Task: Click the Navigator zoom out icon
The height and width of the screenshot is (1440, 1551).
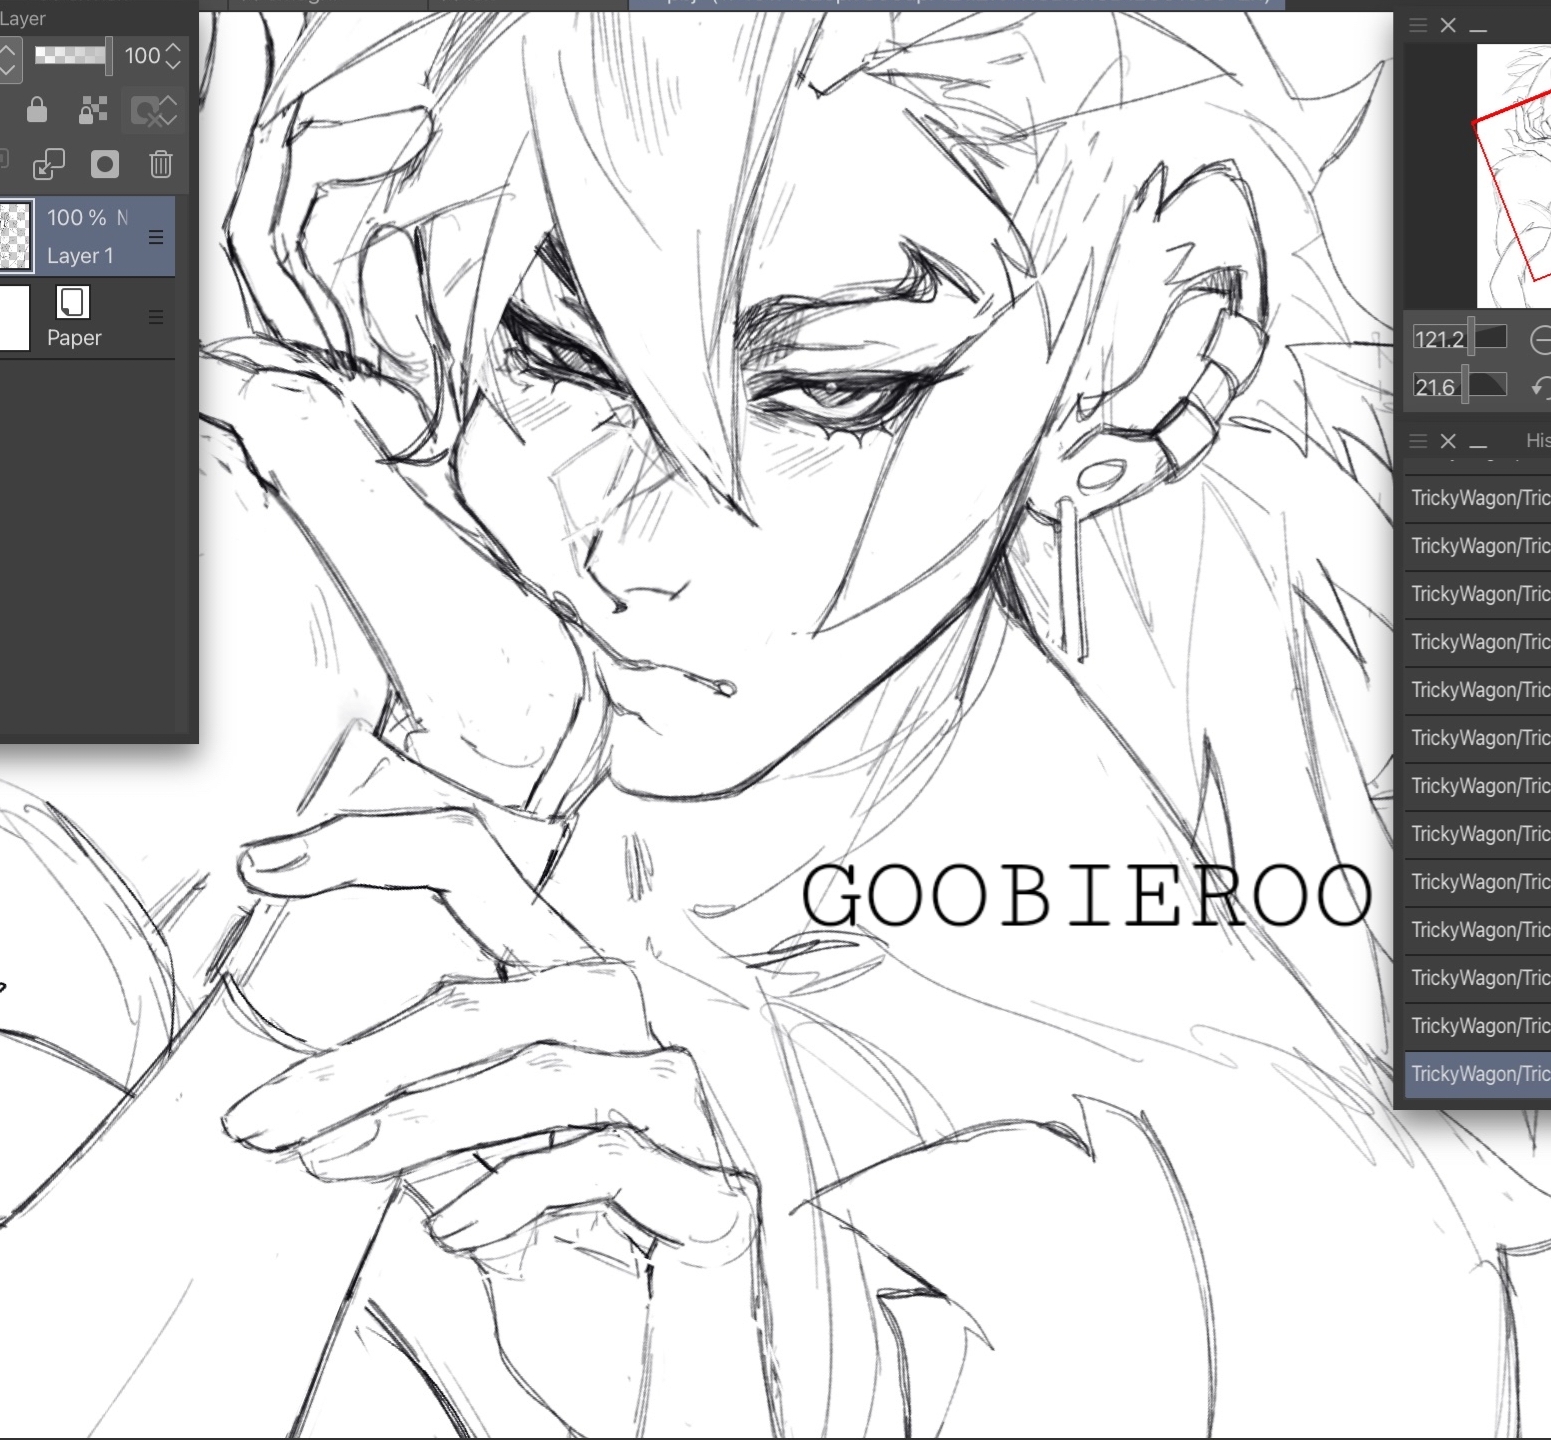Action: click(x=1540, y=340)
